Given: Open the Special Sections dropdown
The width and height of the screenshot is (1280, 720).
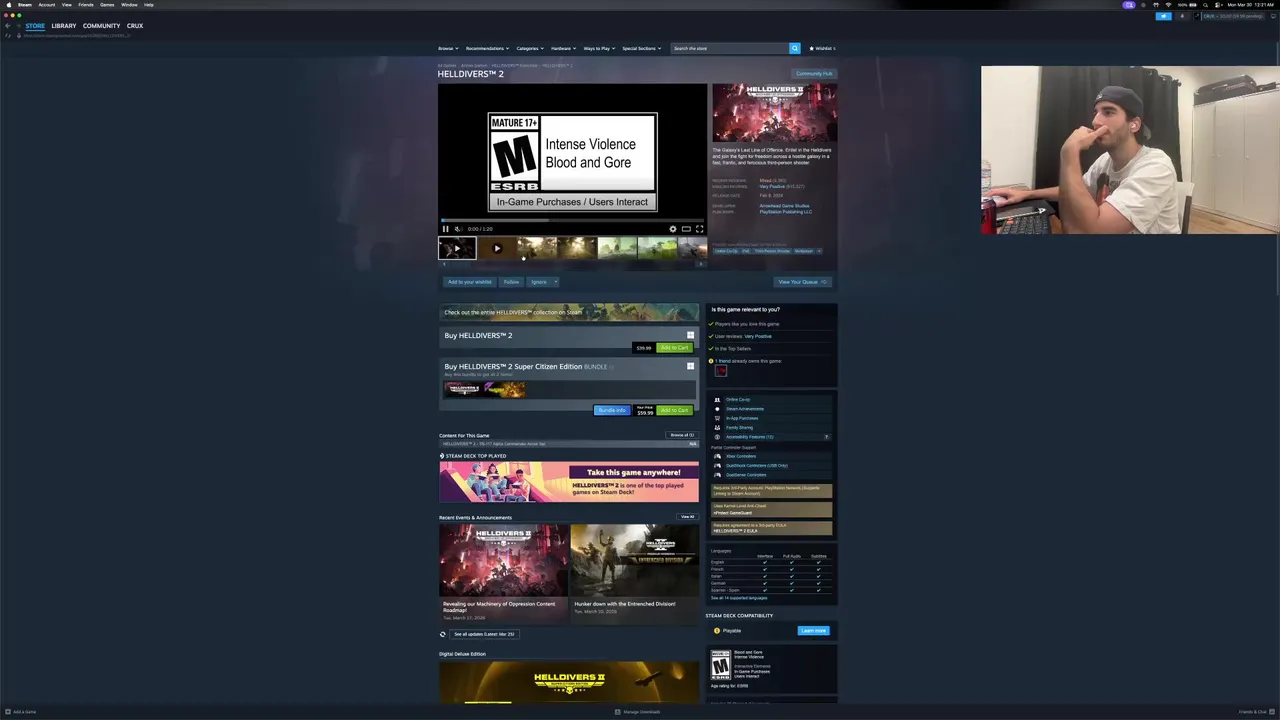Looking at the screenshot, I should coord(642,48).
